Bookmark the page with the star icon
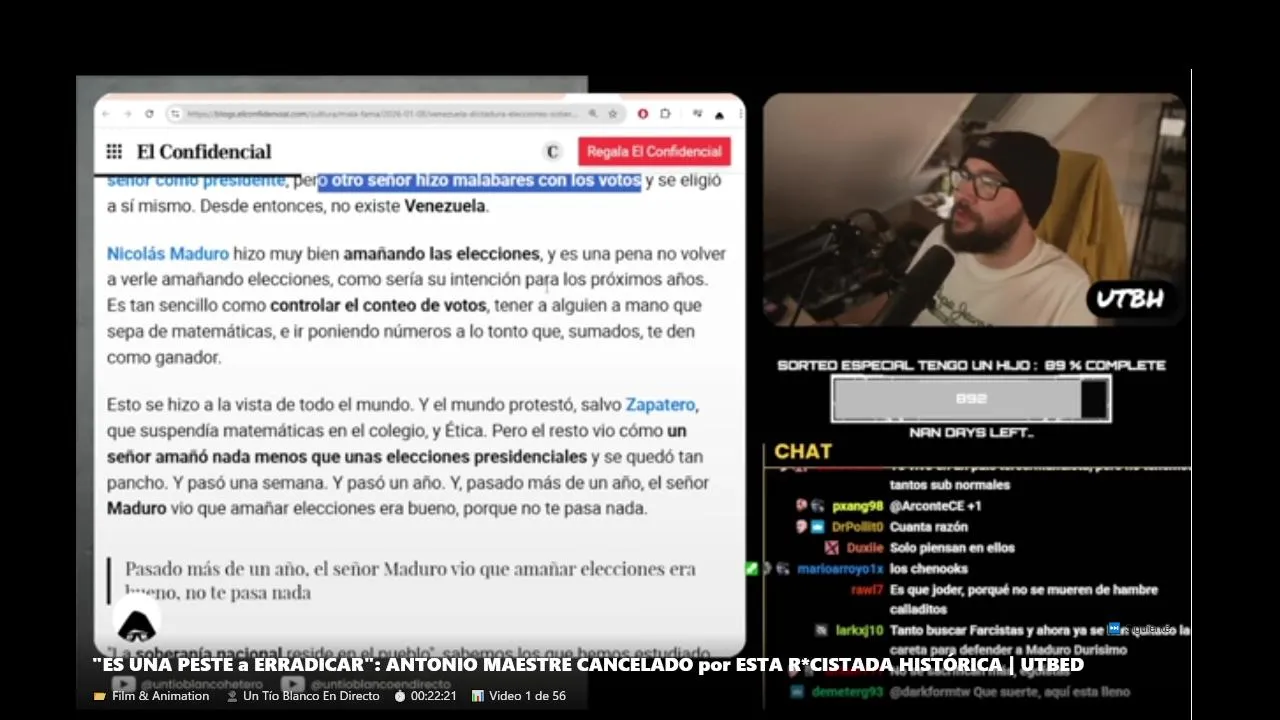This screenshot has width=1280, height=720. tap(613, 114)
